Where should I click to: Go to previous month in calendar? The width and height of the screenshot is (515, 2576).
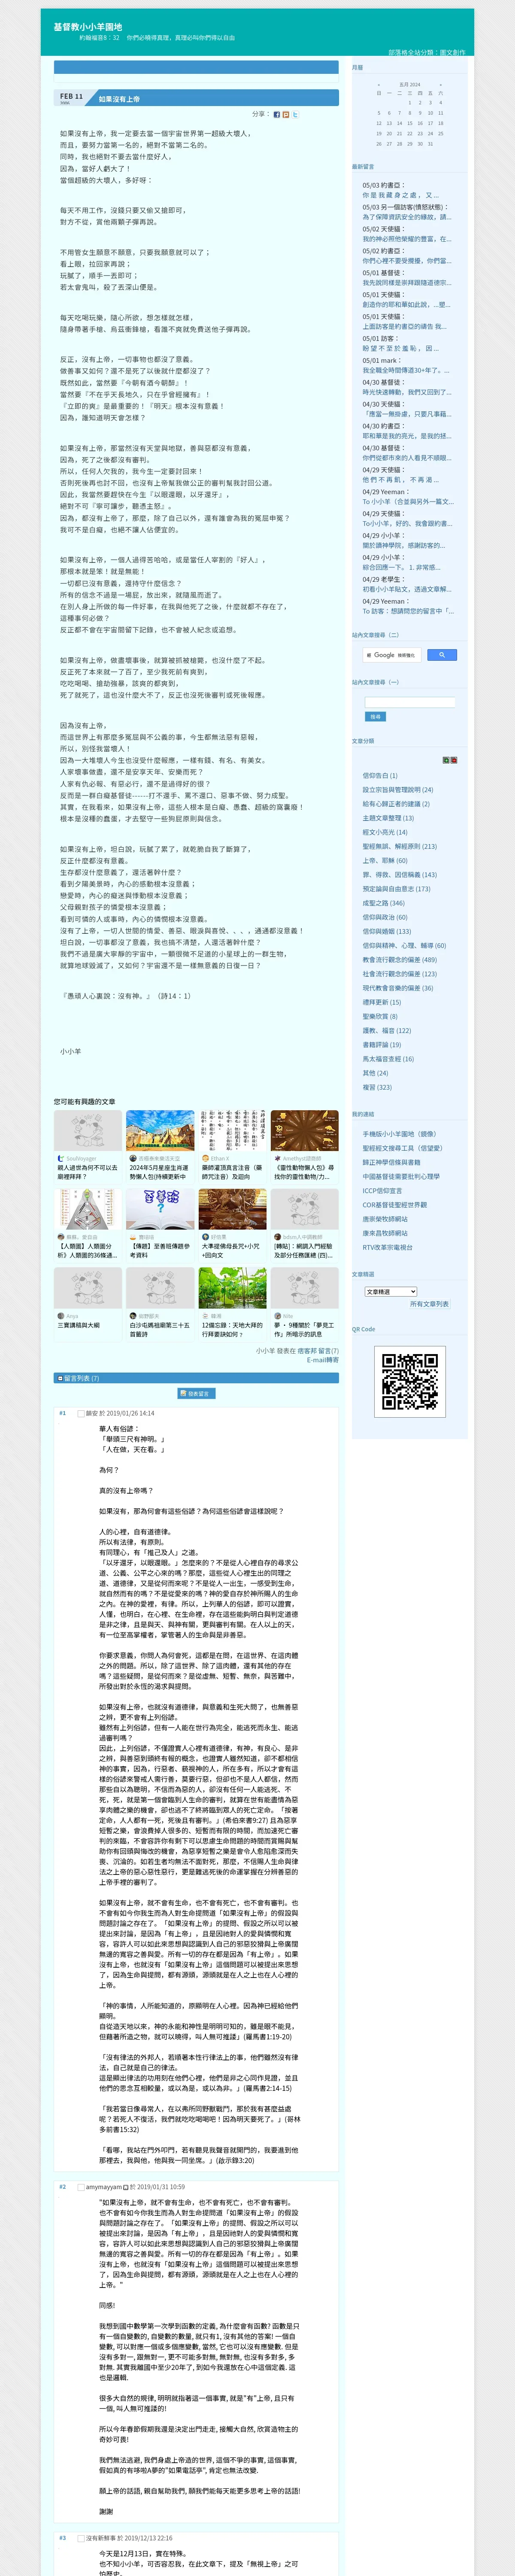click(x=378, y=85)
